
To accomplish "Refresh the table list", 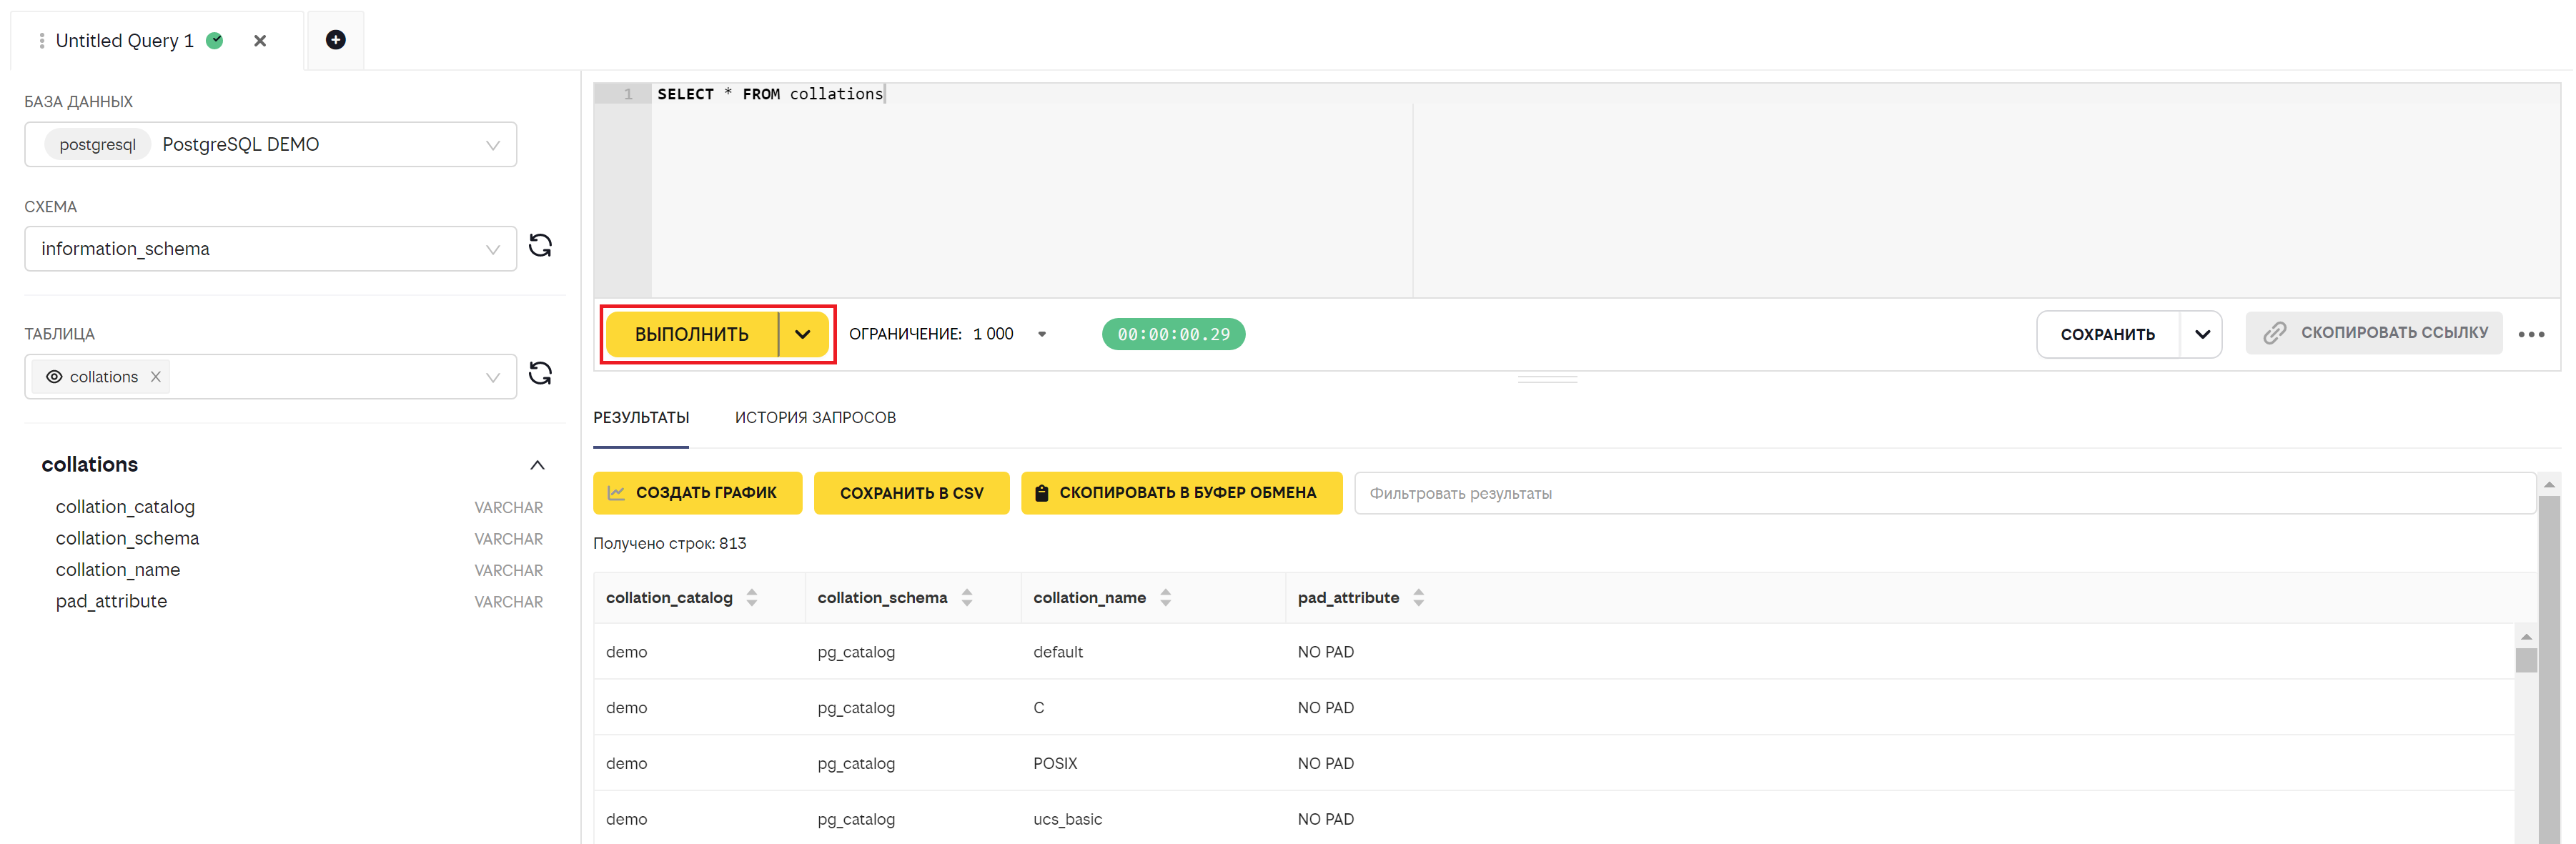I will click(540, 374).
